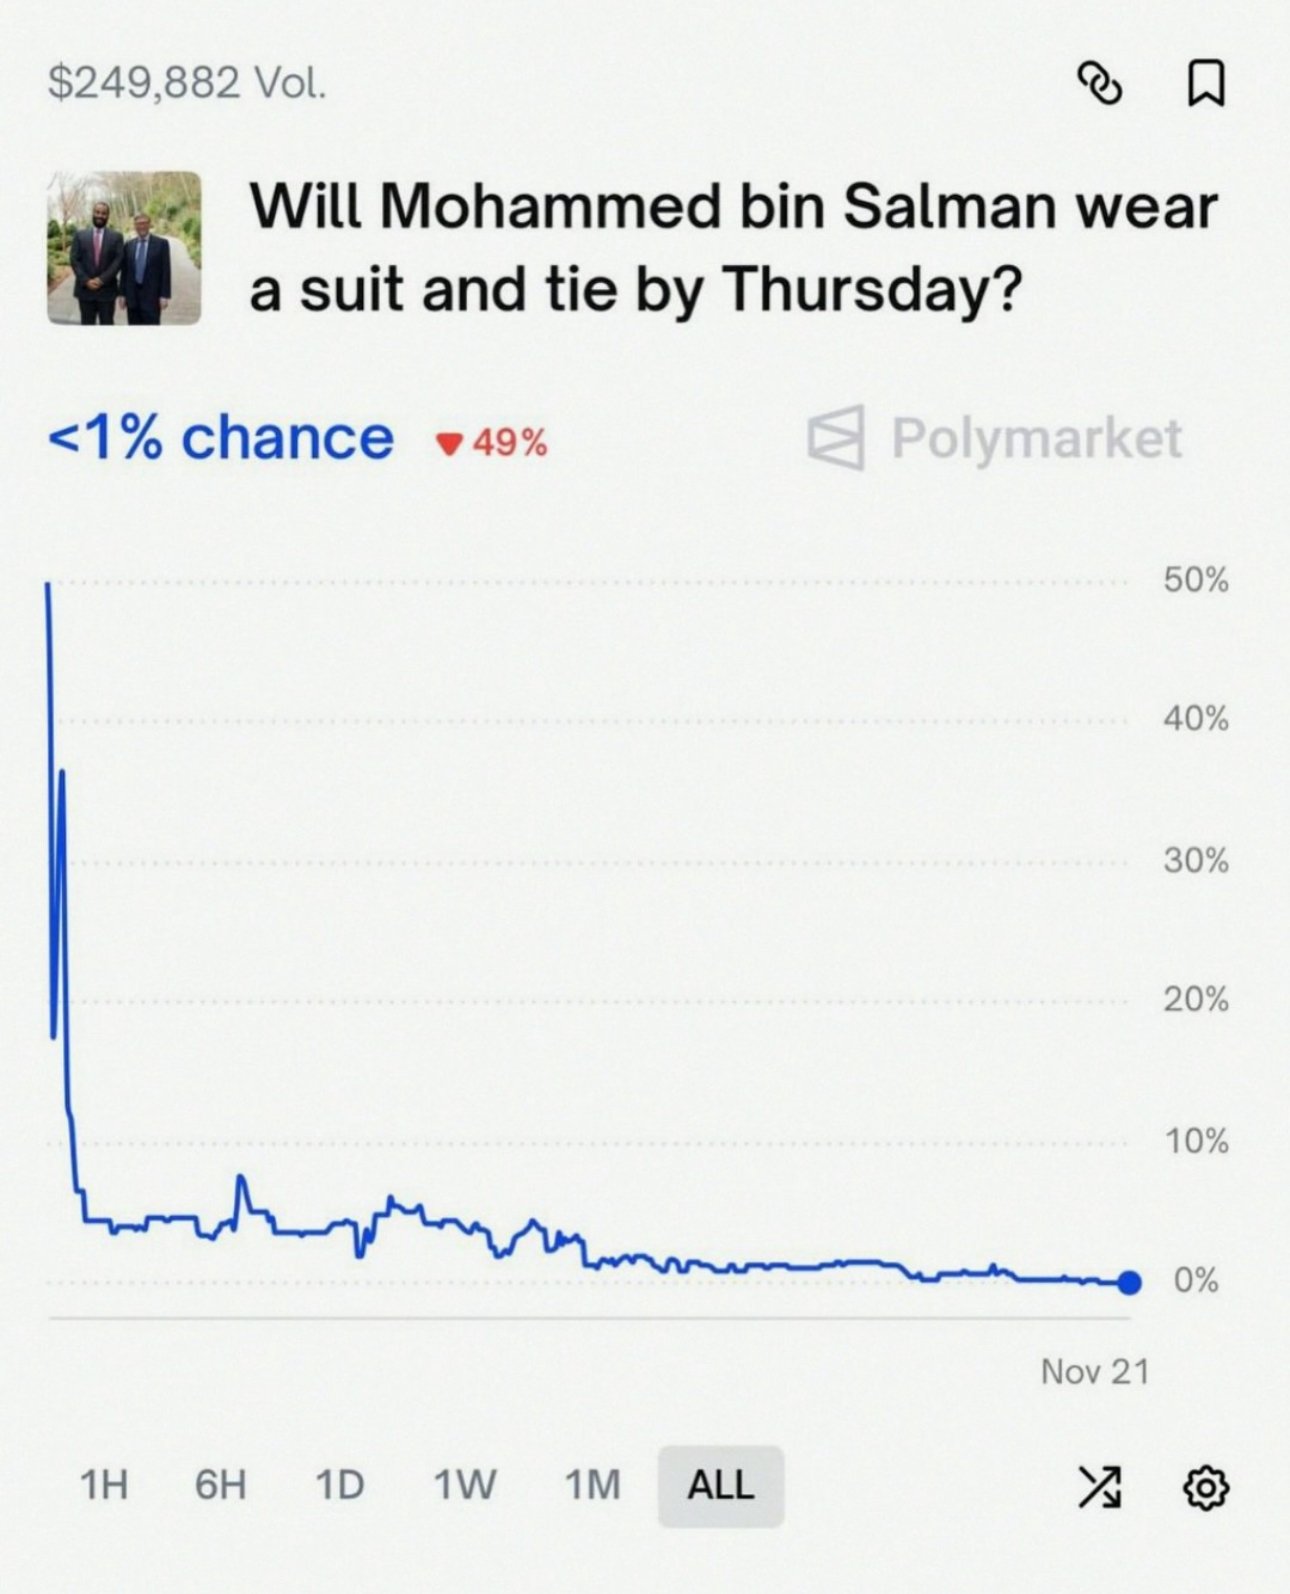The height and width of the screenshot is (1594, 1290).
Task: Show the 1D chart range
Action: tap(339, 1485)
